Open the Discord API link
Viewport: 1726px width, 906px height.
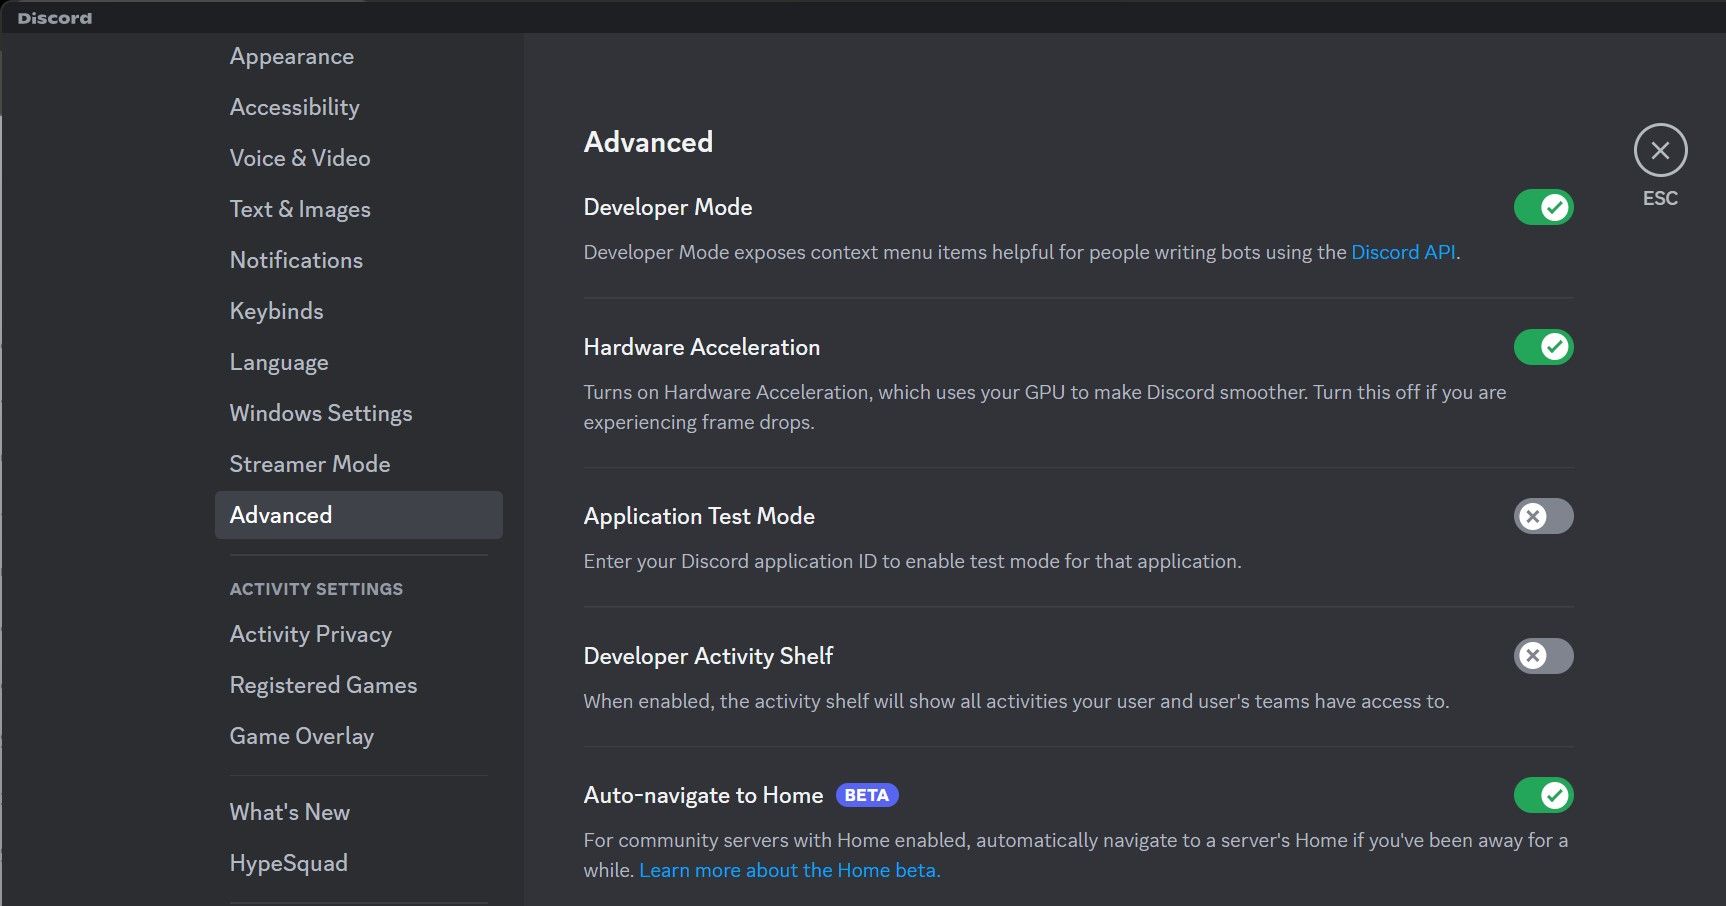pyautogui.click(x=1403, y=252)
